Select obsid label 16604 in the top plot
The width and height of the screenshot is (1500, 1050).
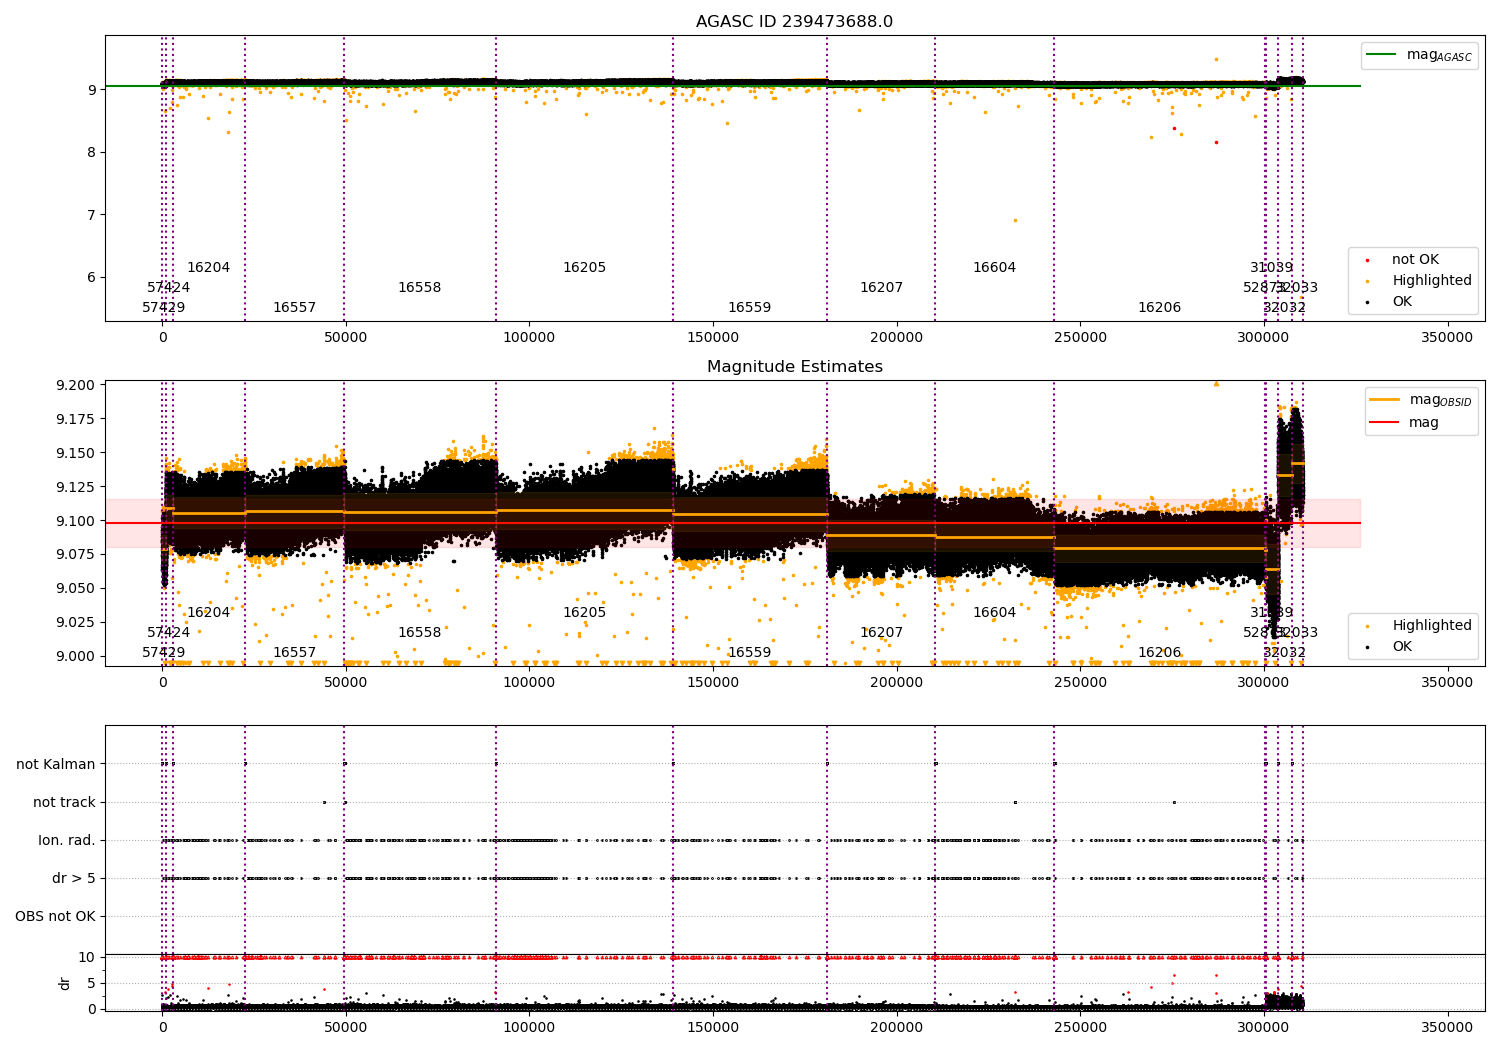click(994, 268)
